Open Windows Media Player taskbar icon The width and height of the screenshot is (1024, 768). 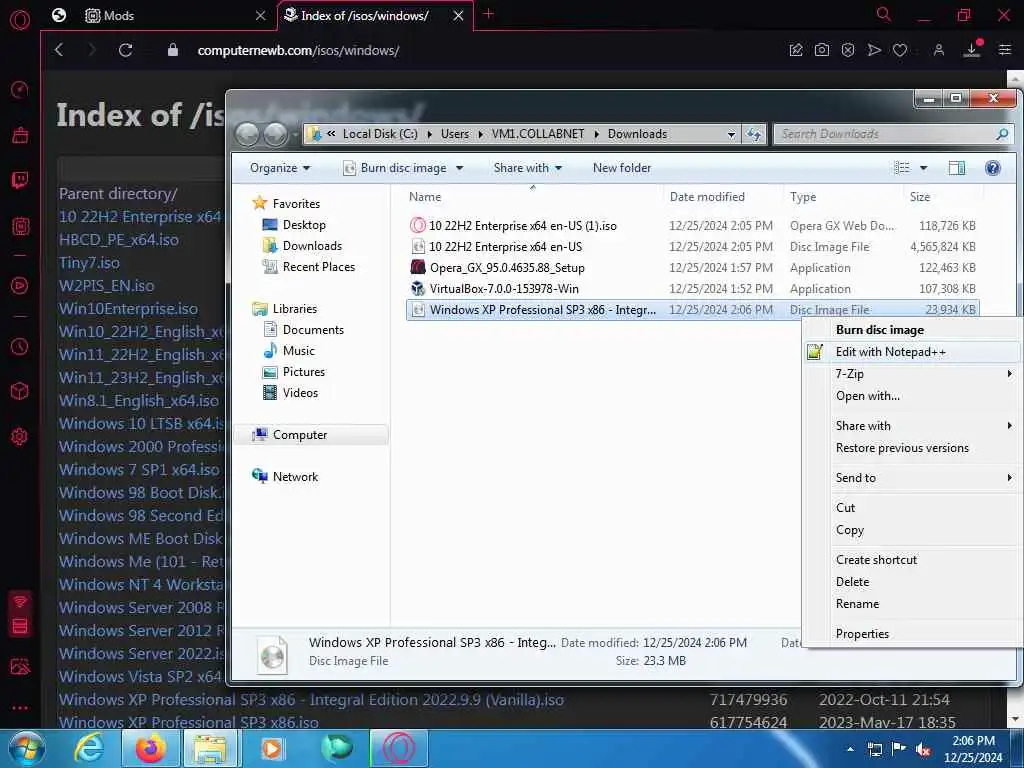pos(272,748)
